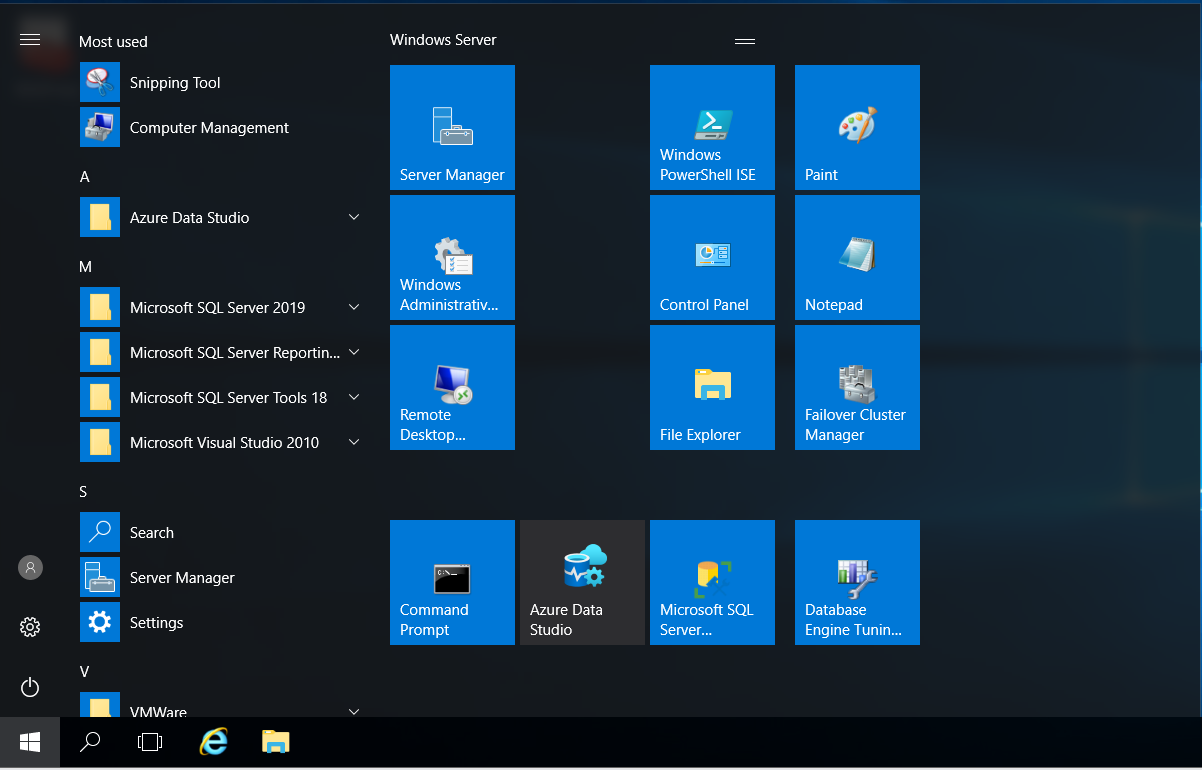Launch Internet Explorer from taskbar
Viewport: 1202px width, 770px height.
tap(213, 742)
